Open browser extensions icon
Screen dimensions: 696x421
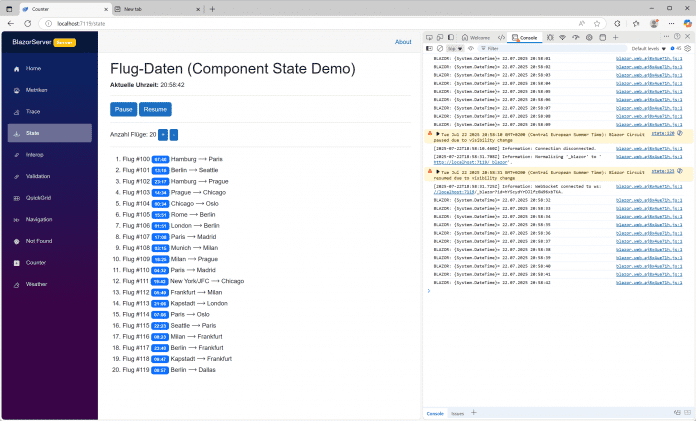pos(617,24)
